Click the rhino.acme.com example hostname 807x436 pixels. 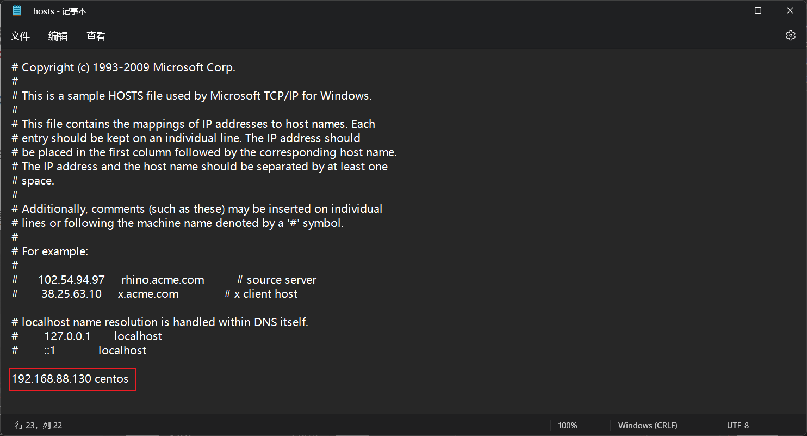(163, 280)
